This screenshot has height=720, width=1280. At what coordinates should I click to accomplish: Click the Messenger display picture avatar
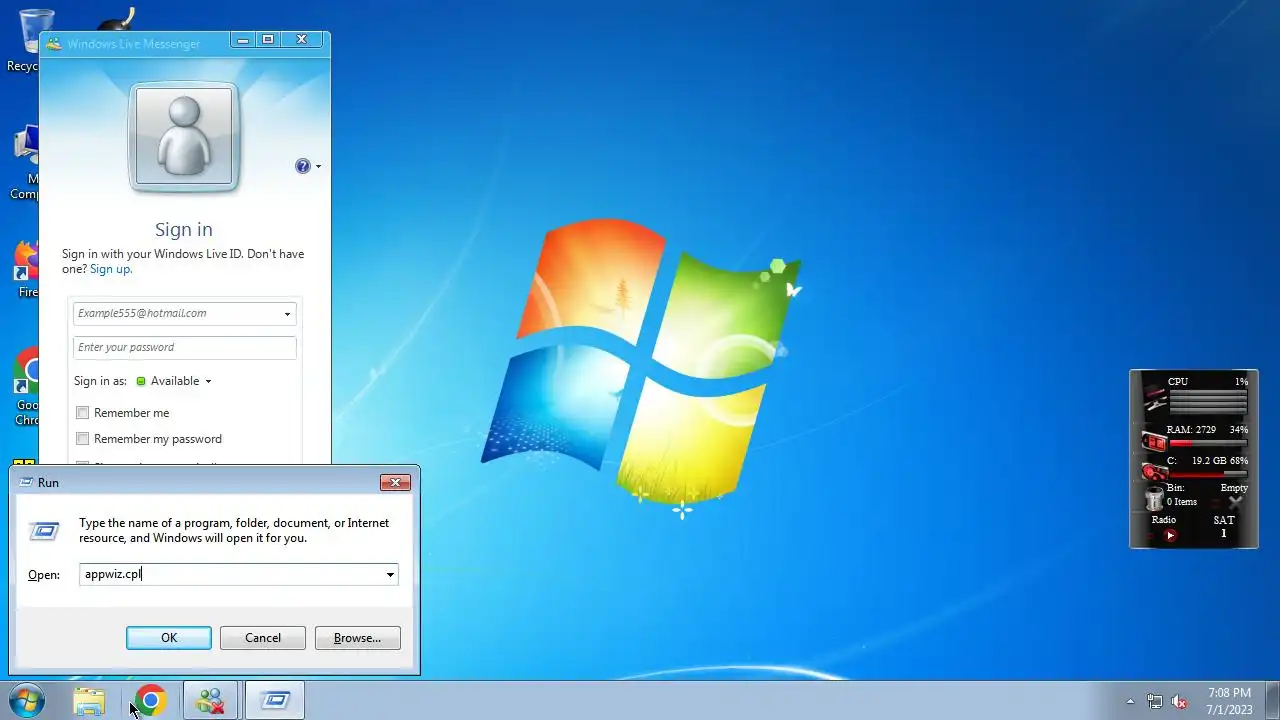coord(184,137)
